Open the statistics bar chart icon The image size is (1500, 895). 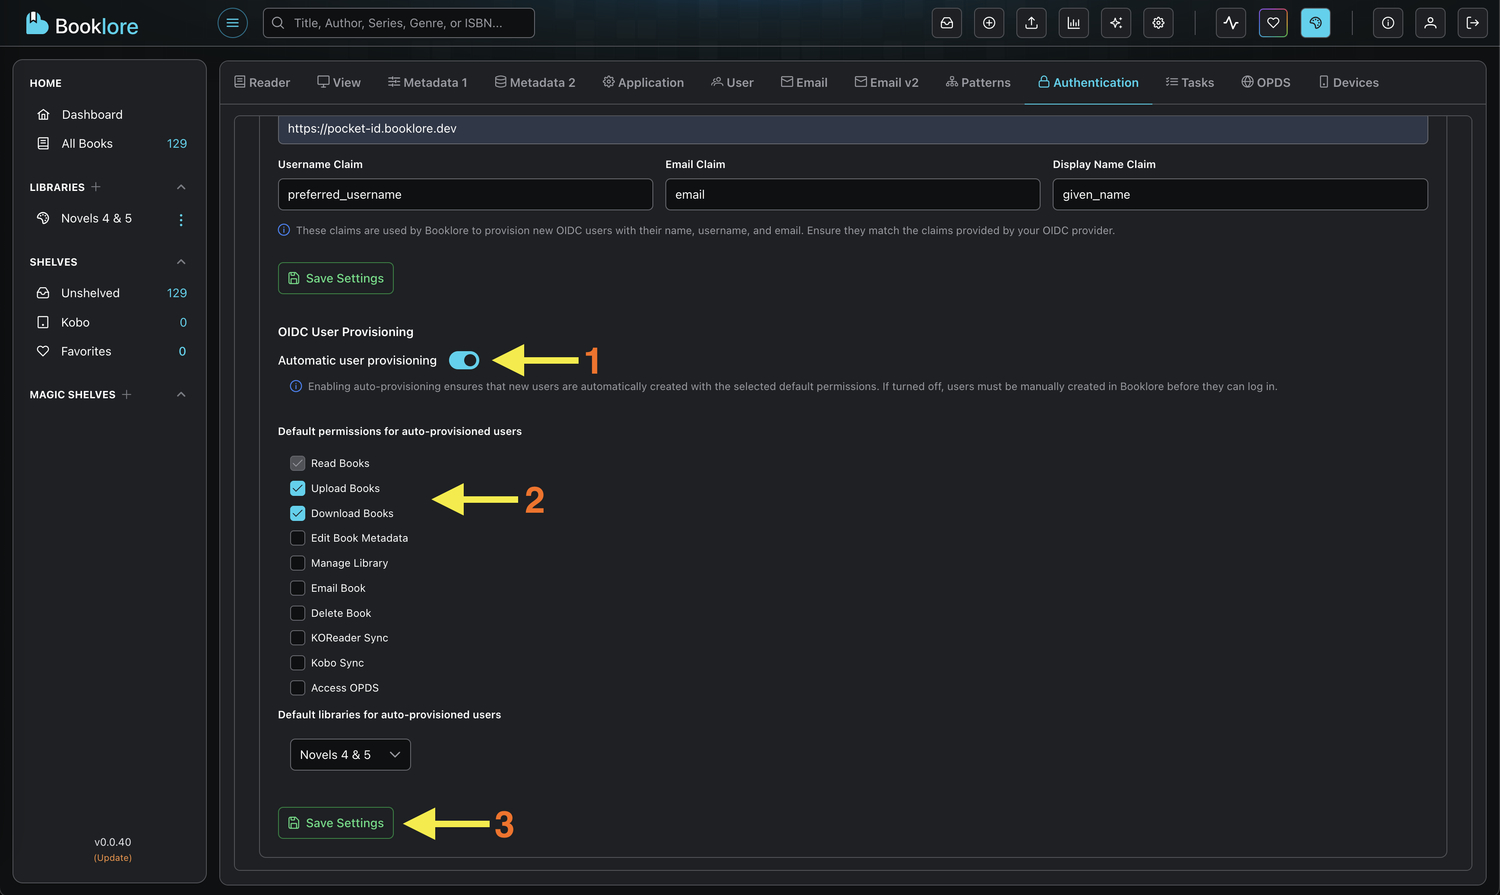point(1073,22)
